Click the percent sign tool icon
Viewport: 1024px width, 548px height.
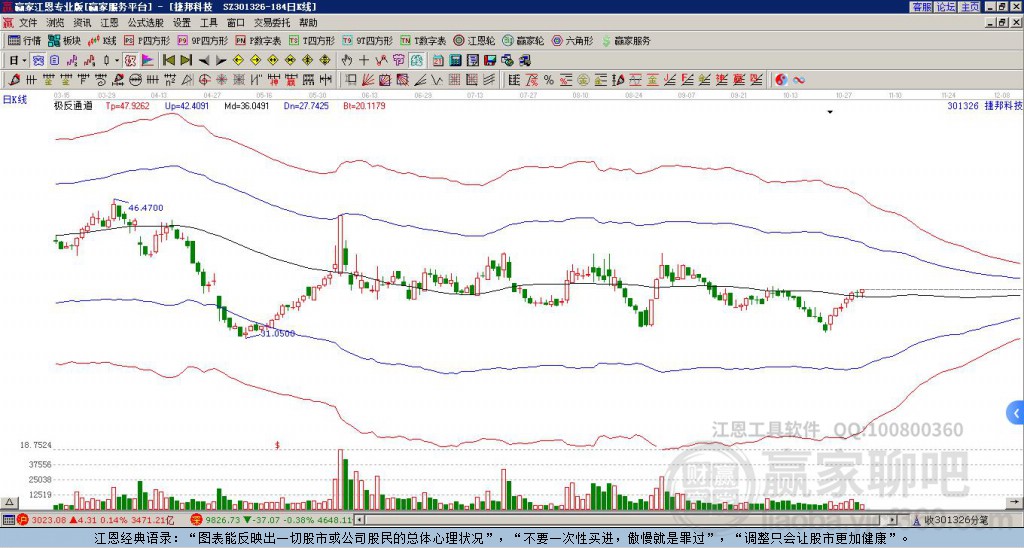[x=549, y=80]
